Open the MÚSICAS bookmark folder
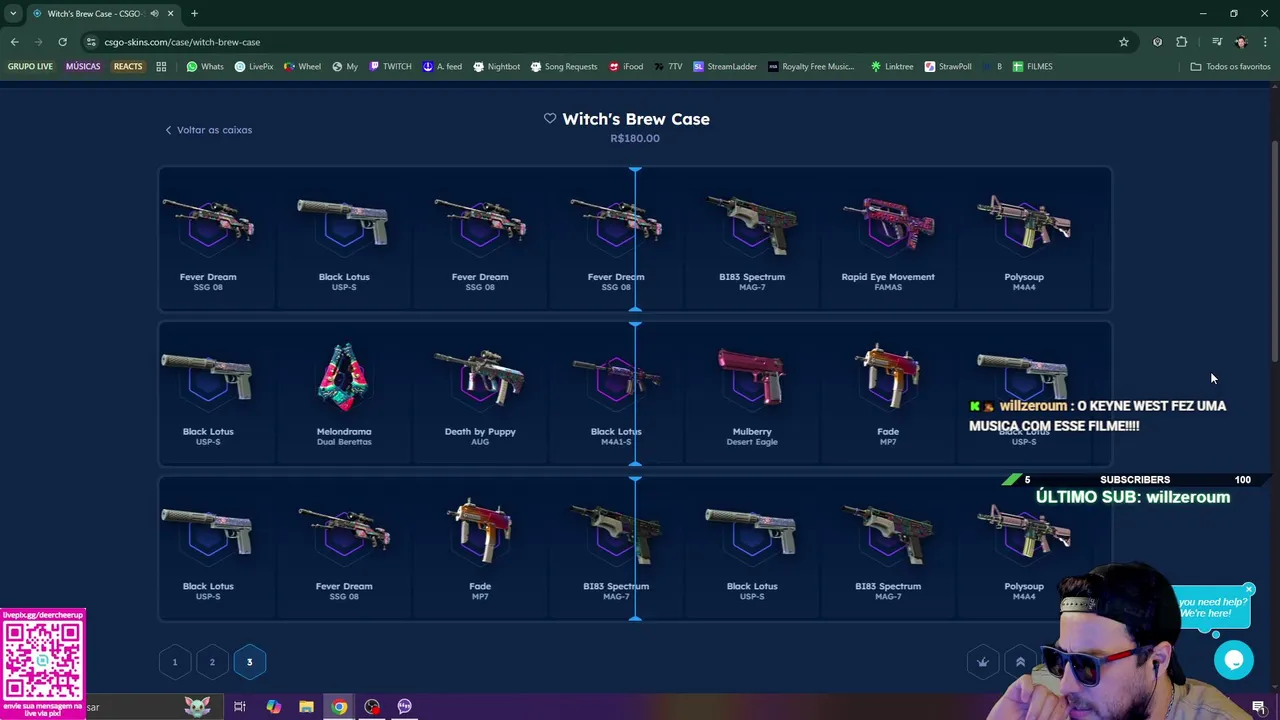This screenshot has height=720, width=1280. (x=83, y=66)
